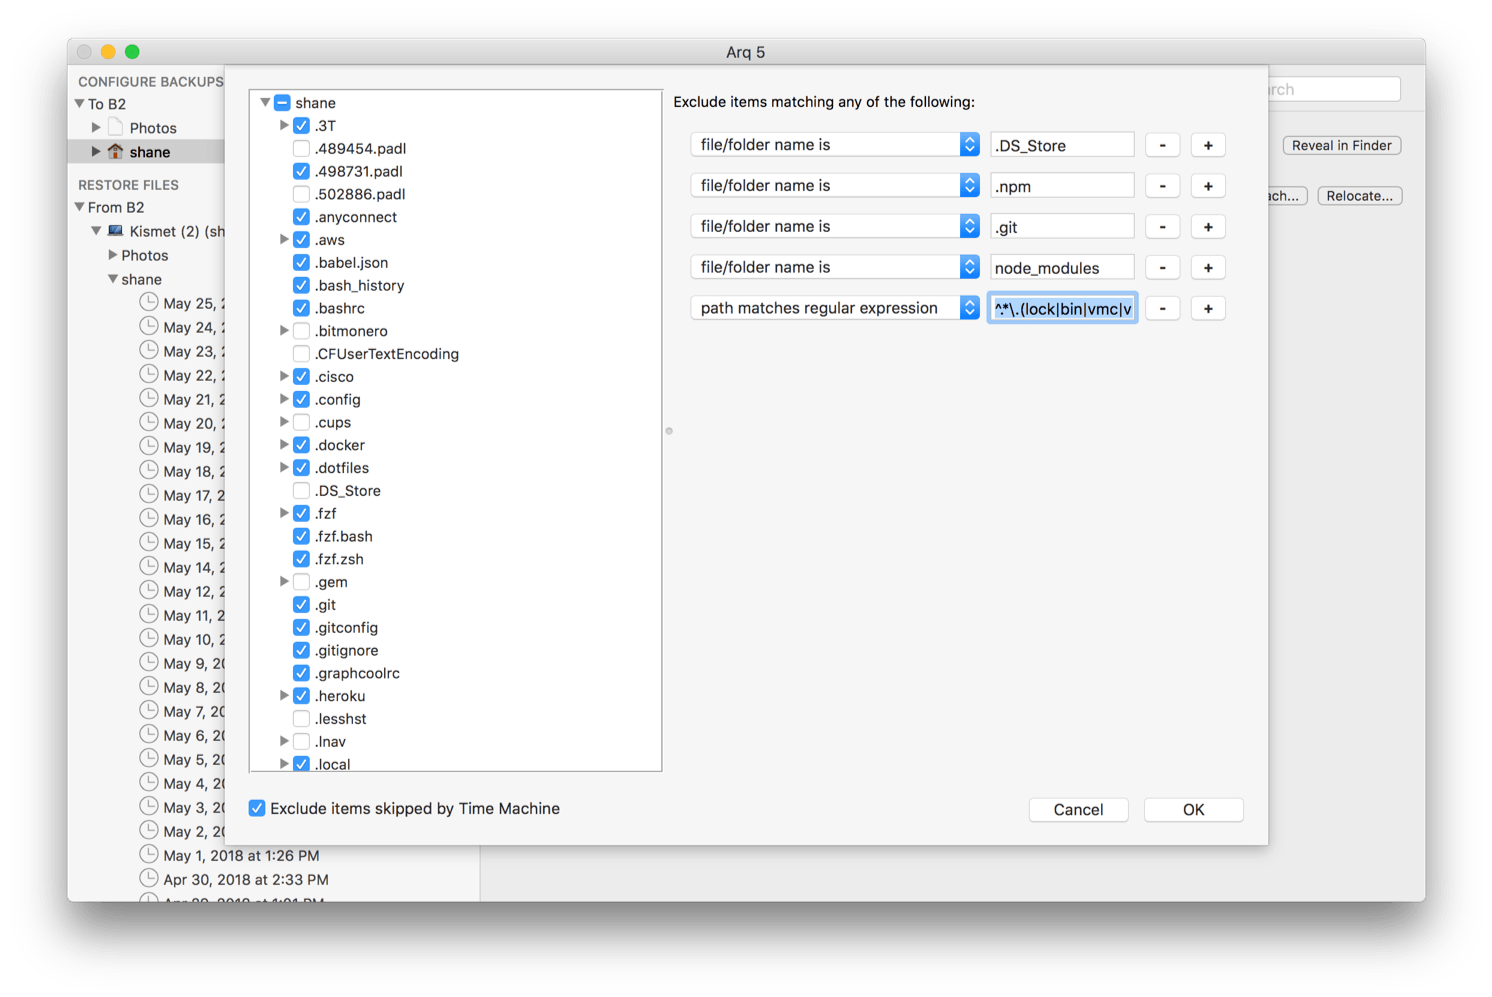Click Reveal in Finder button

(1341, 145)
